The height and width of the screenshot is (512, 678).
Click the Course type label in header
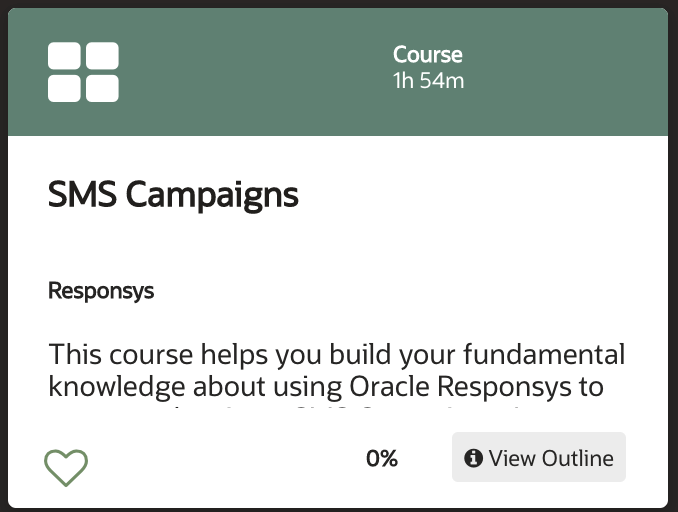coord(428,54)
